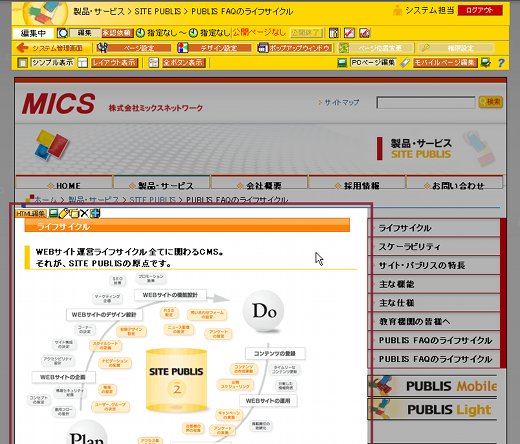The height and width of the screenshot is (444, 520).
Task: Click SITE PUBLIS in the top yellow breadcrumb
Action: point(158,11)
